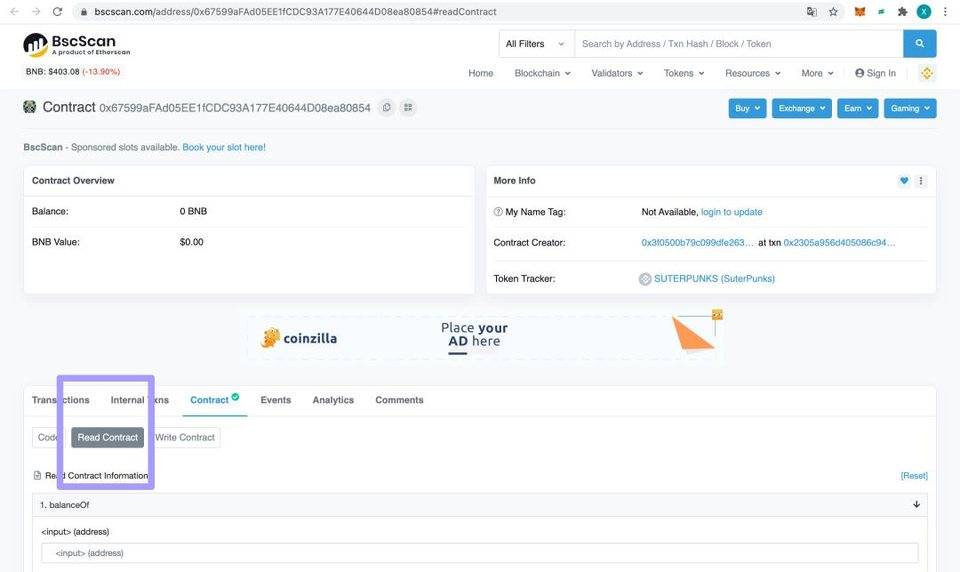
Task: Show QR code for contract address
Action: [408, 108]
